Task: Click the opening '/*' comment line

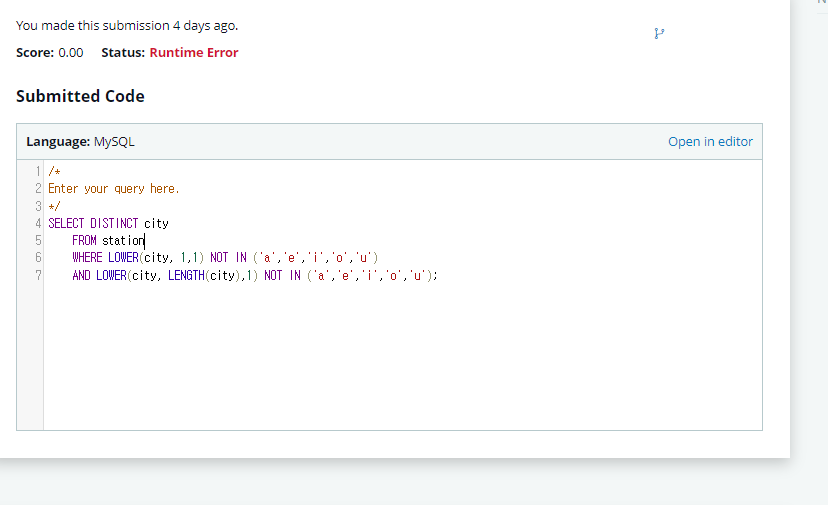Action: pos(54,171)
